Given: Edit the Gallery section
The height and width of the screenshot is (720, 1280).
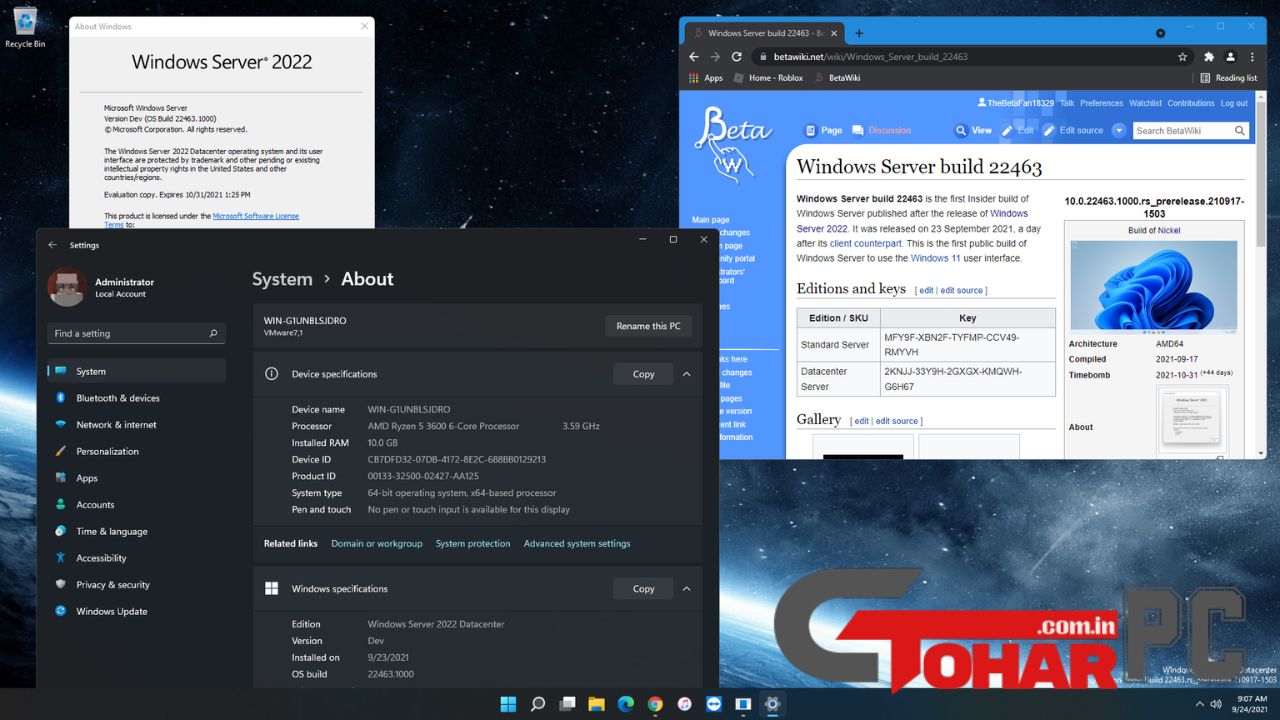Looking at the screenshot, I should point(861,421).
